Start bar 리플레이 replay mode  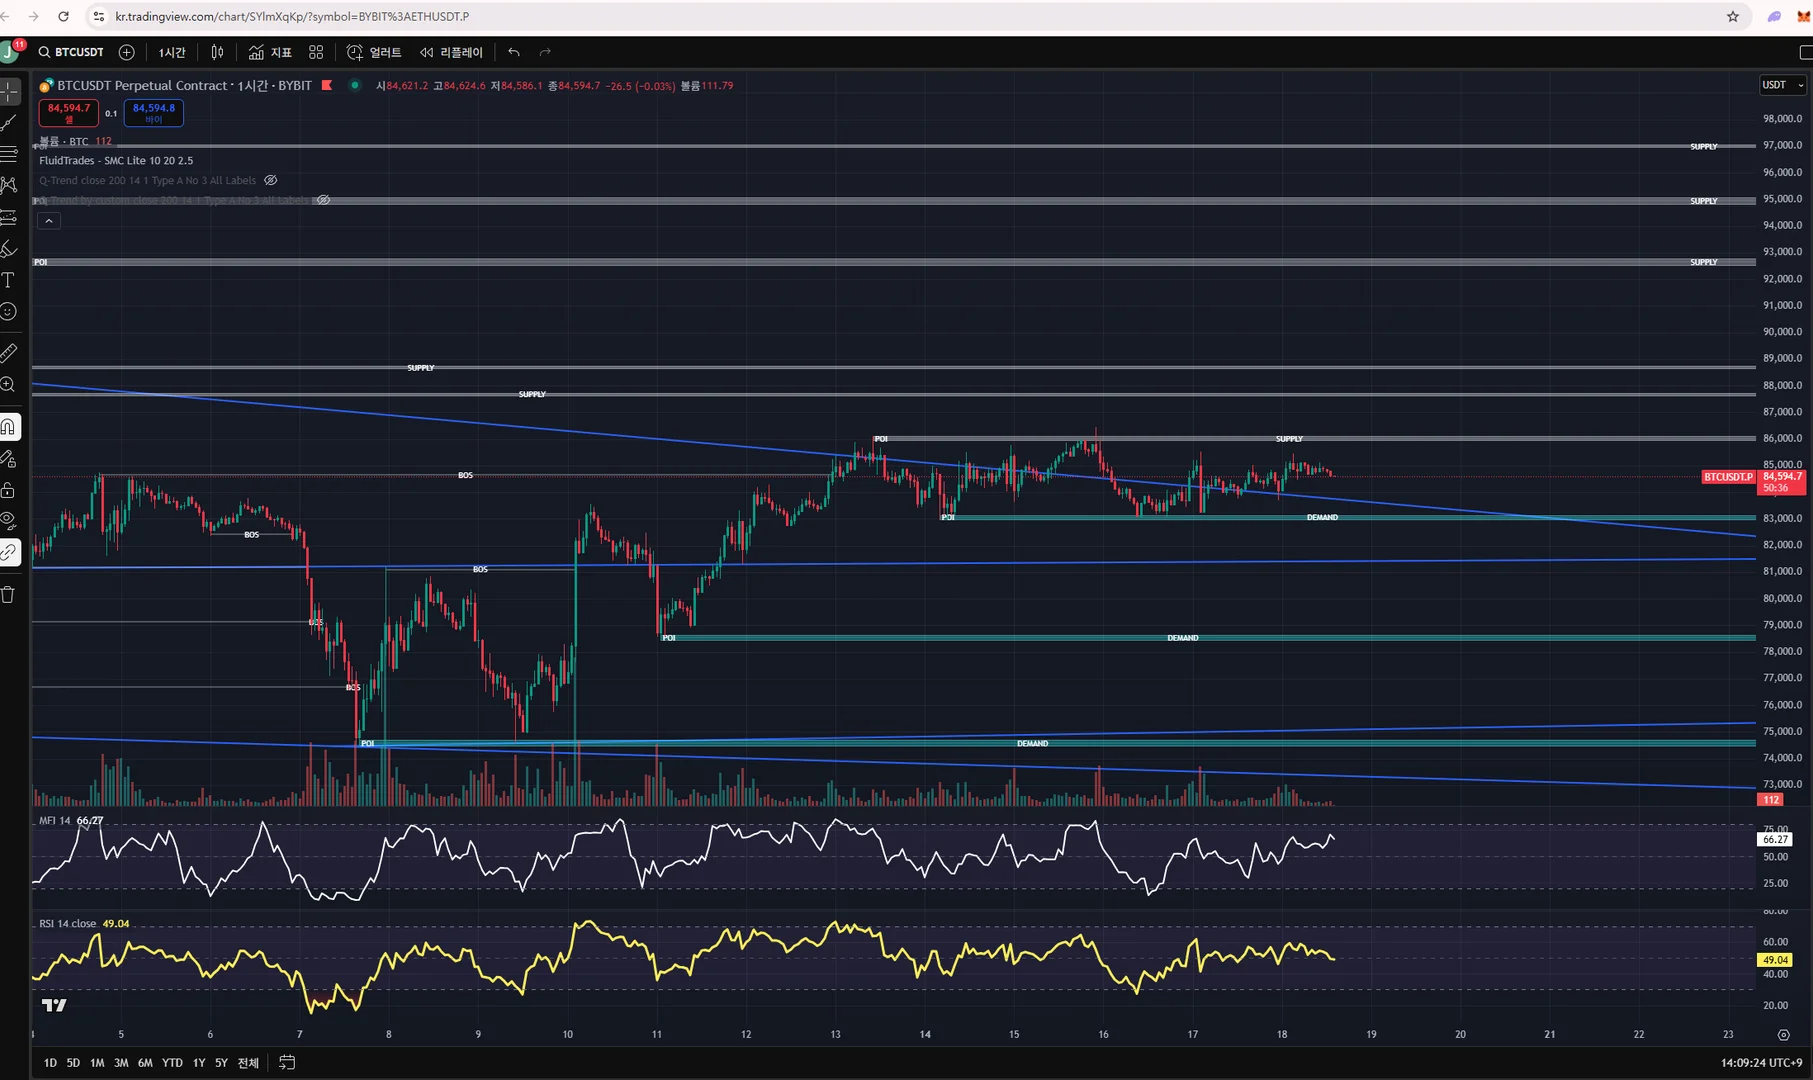pyautogui.click(x=451, y=52)
